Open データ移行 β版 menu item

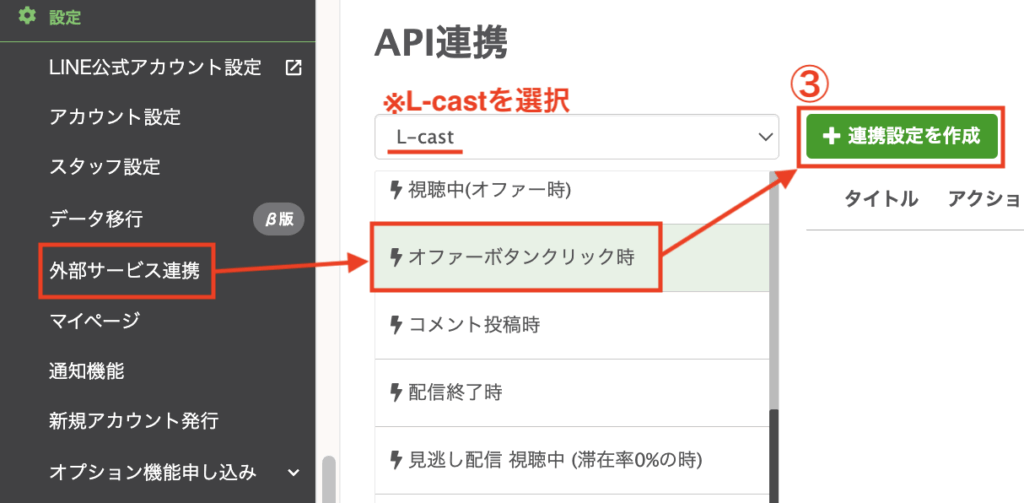point(96,219)
